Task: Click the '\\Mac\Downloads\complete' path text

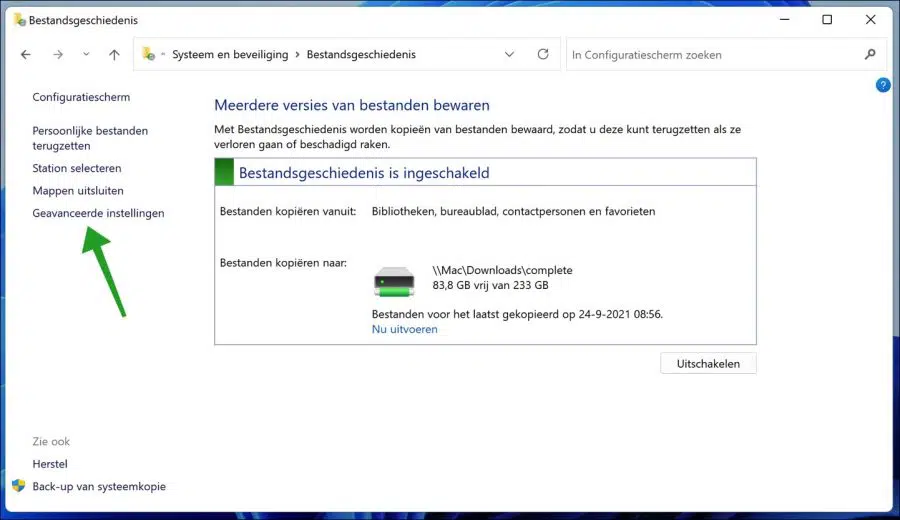Action: tap(502, 270)
